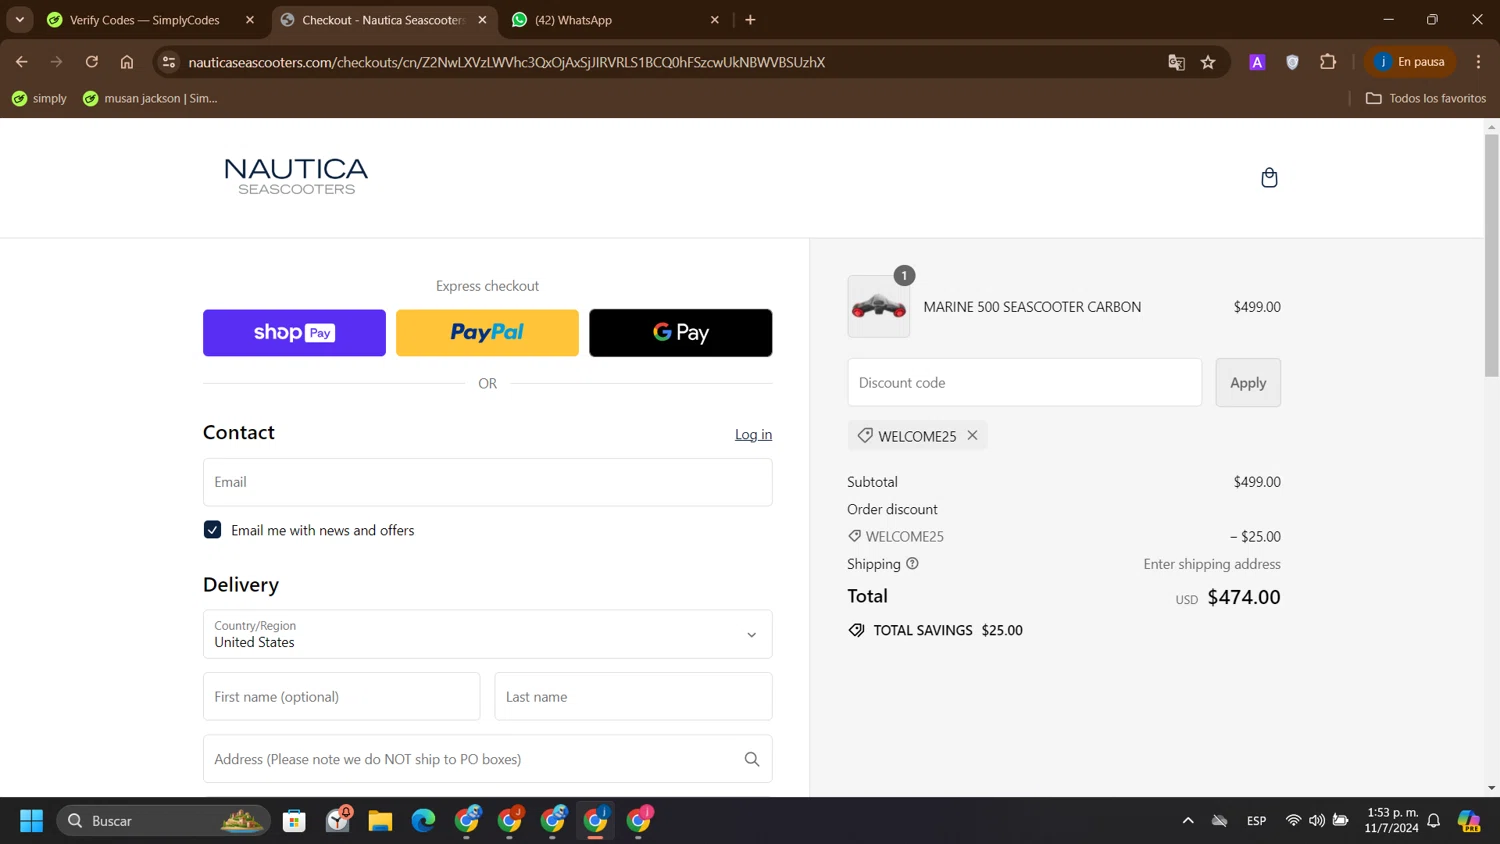Click the Marine 500 Seascooter thumbnail
The image size is (1500, 844).
click(879, 306)
